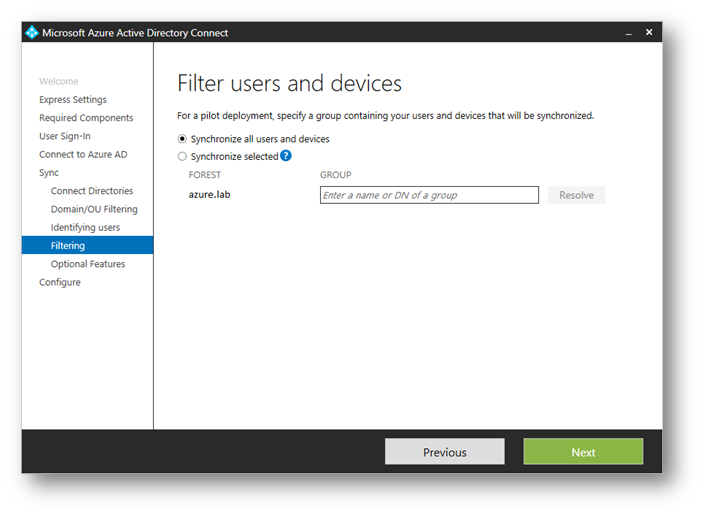Select the Synchronize selected radio option
This screenshot has width=705, height=516.
(182, 157)
